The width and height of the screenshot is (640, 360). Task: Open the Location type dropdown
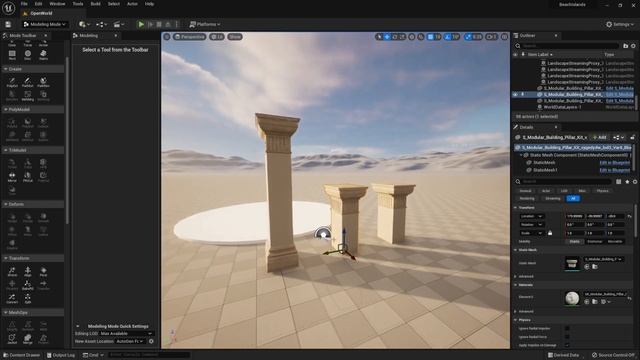(x=531, y=216)
